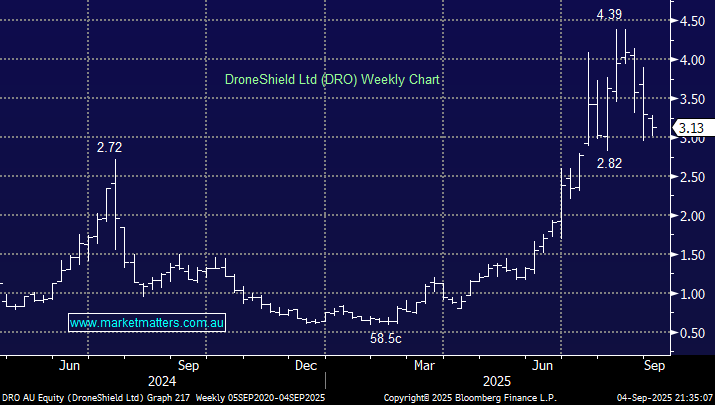715x405 pixels.
Task: Click the 2025 year label
Action: point(497,381)
